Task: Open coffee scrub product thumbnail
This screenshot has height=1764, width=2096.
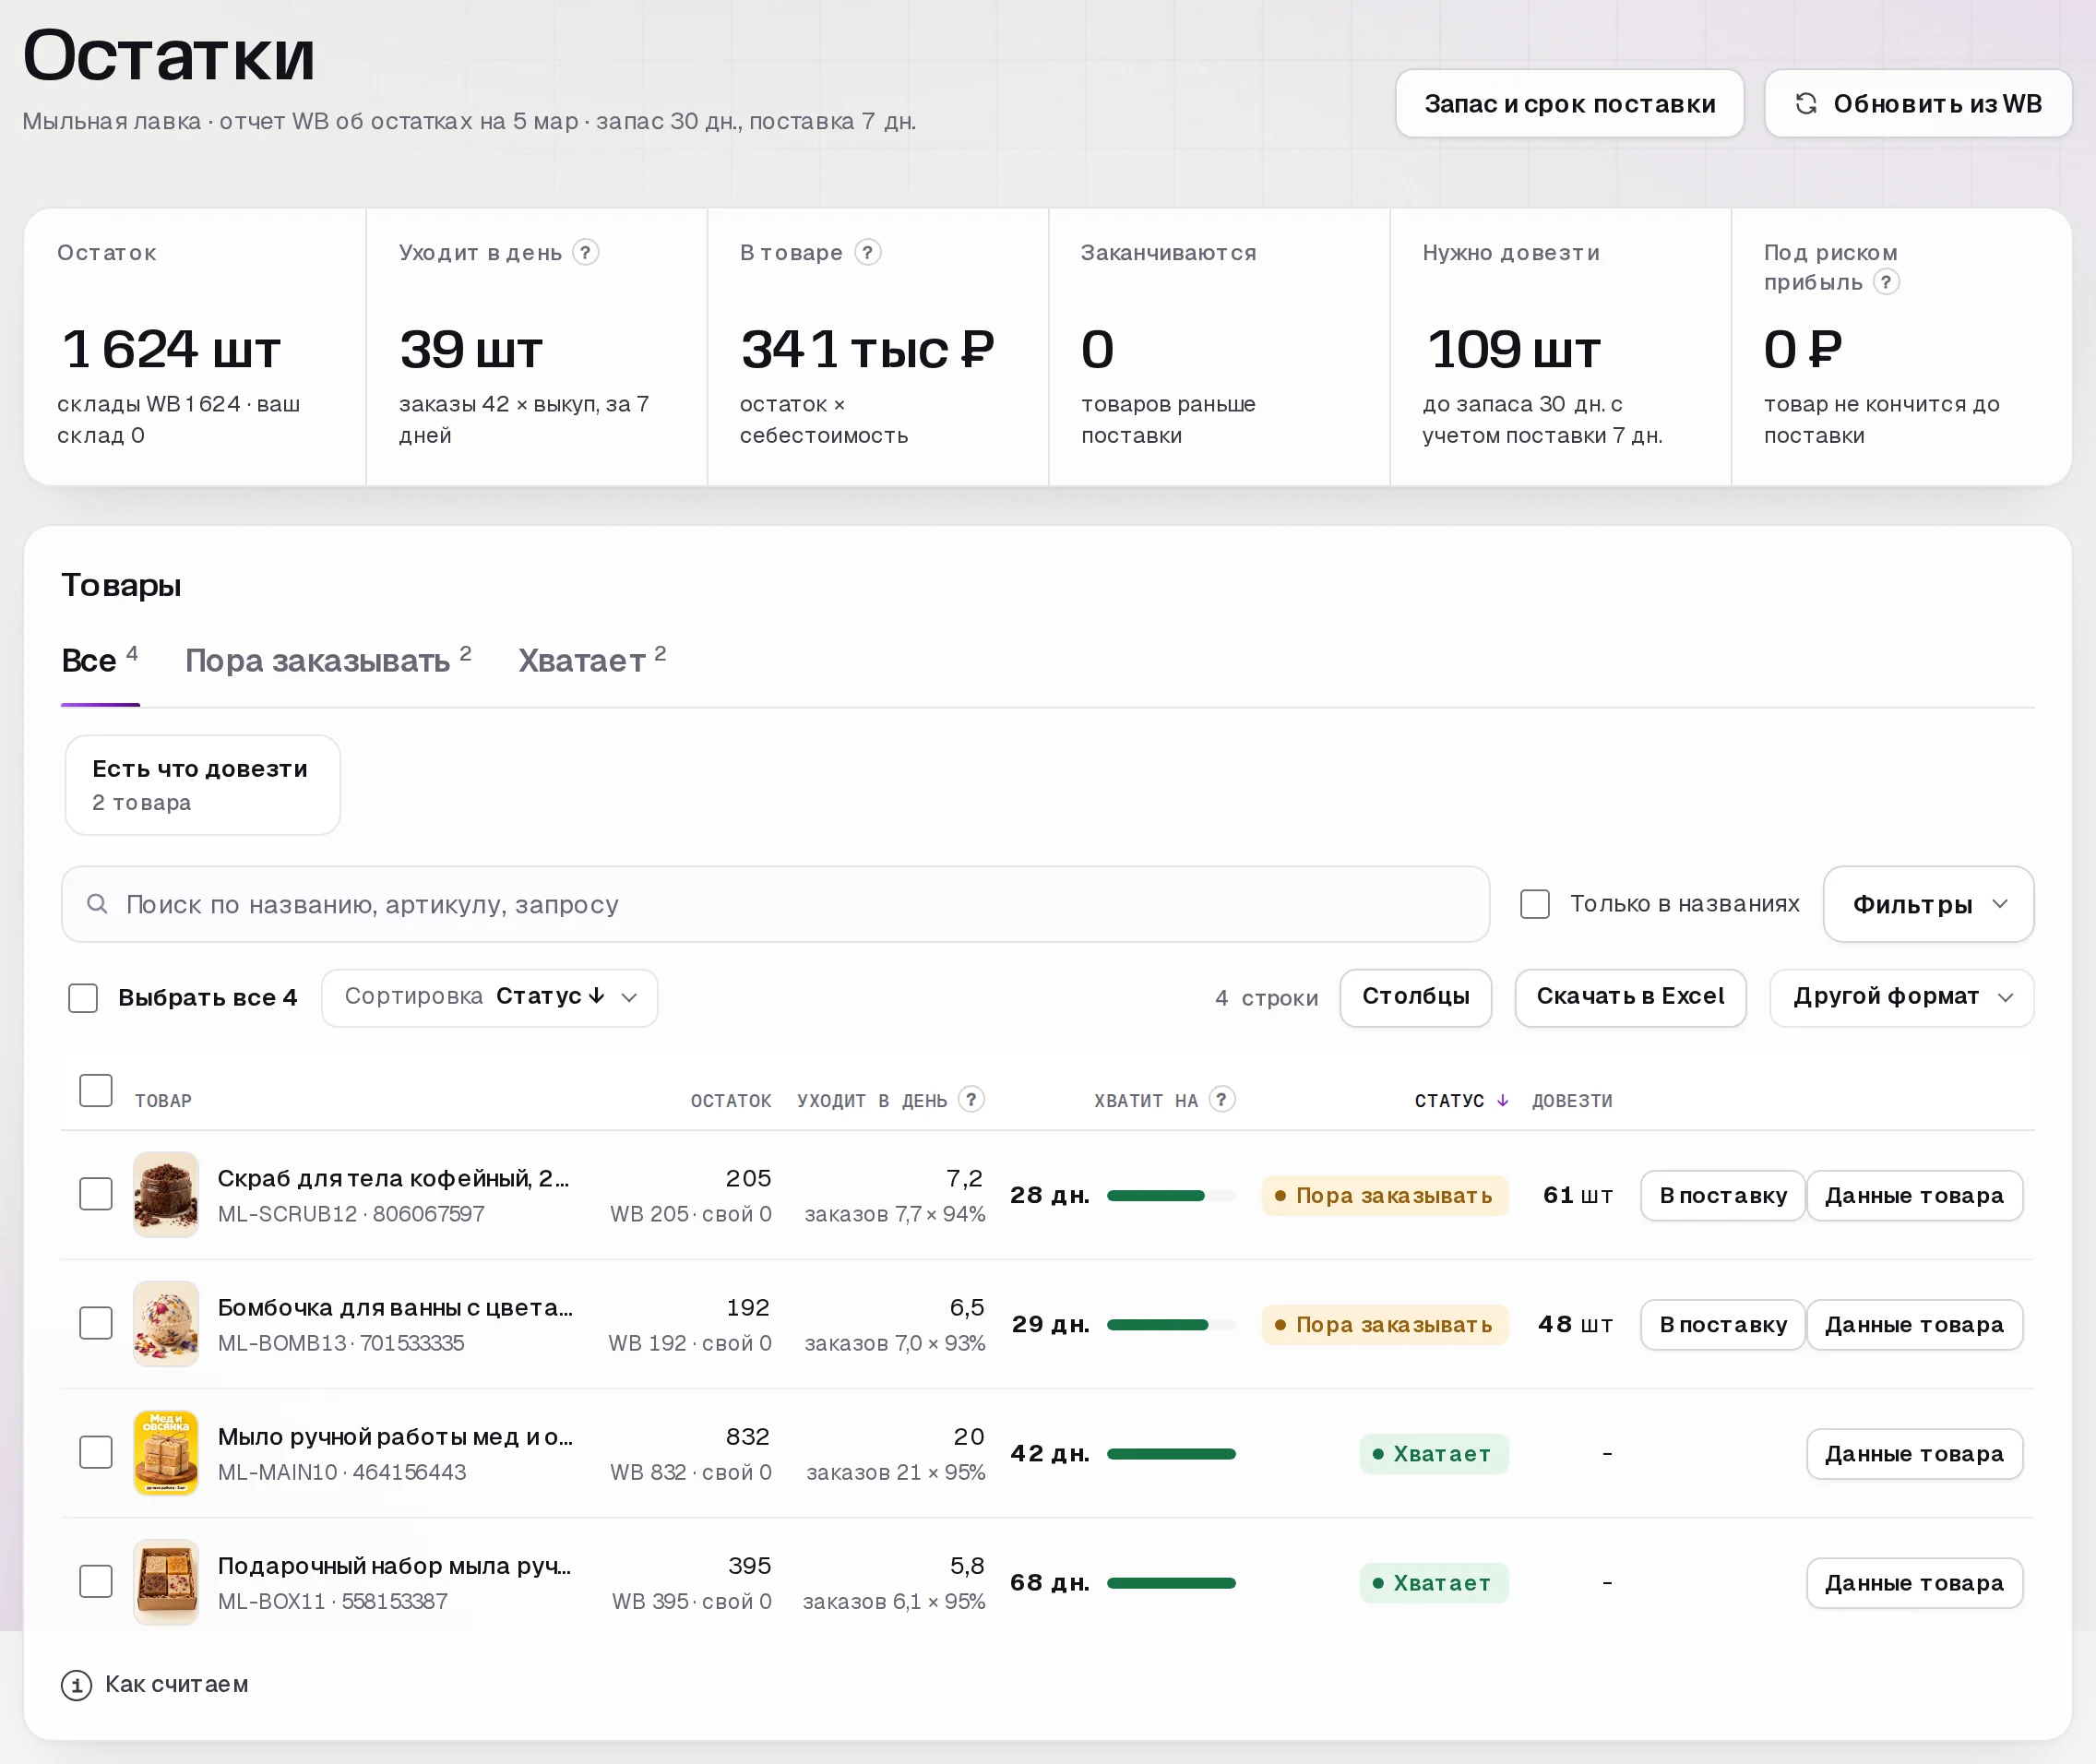Action: click(x=166, y=1194)
